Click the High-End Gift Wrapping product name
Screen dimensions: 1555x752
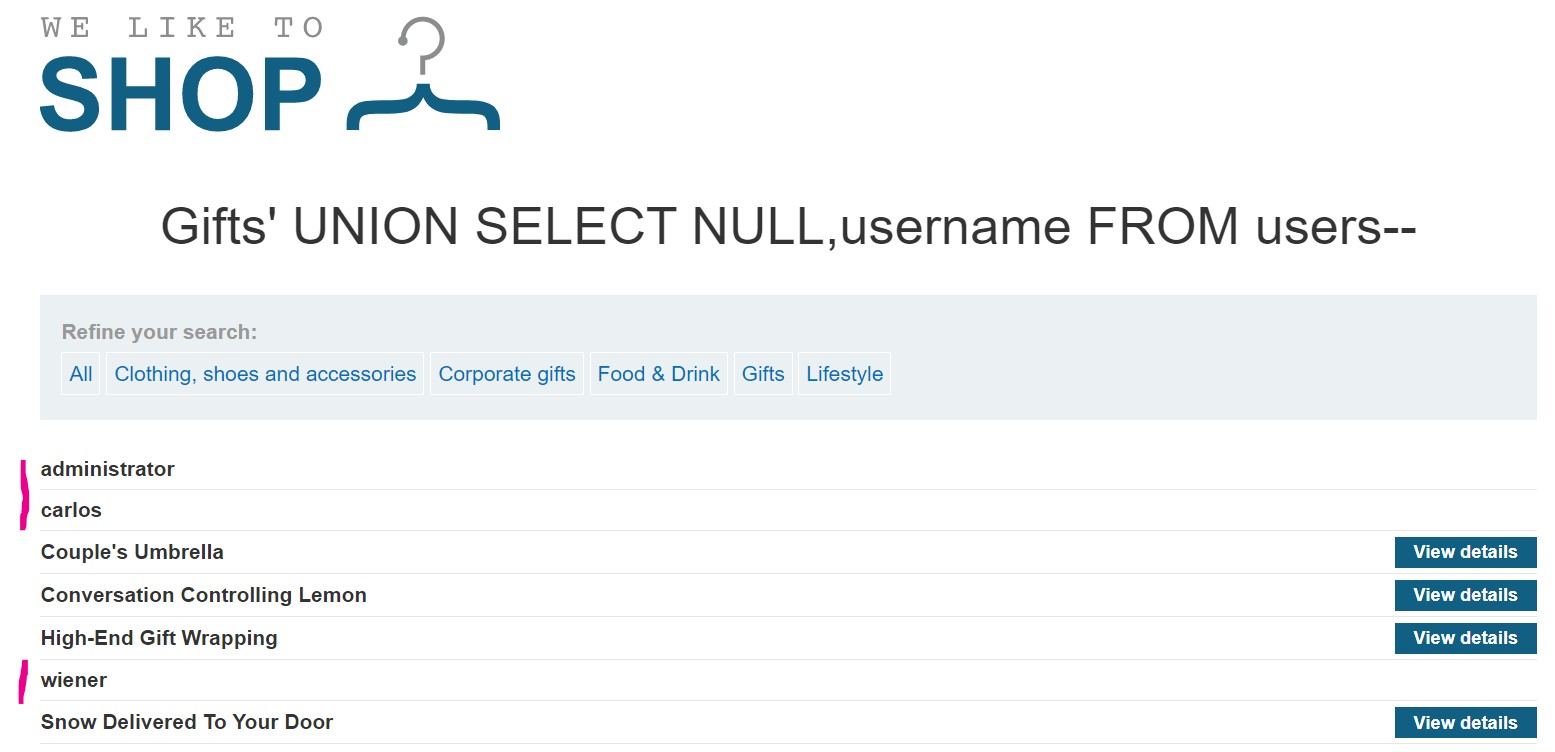159,638
